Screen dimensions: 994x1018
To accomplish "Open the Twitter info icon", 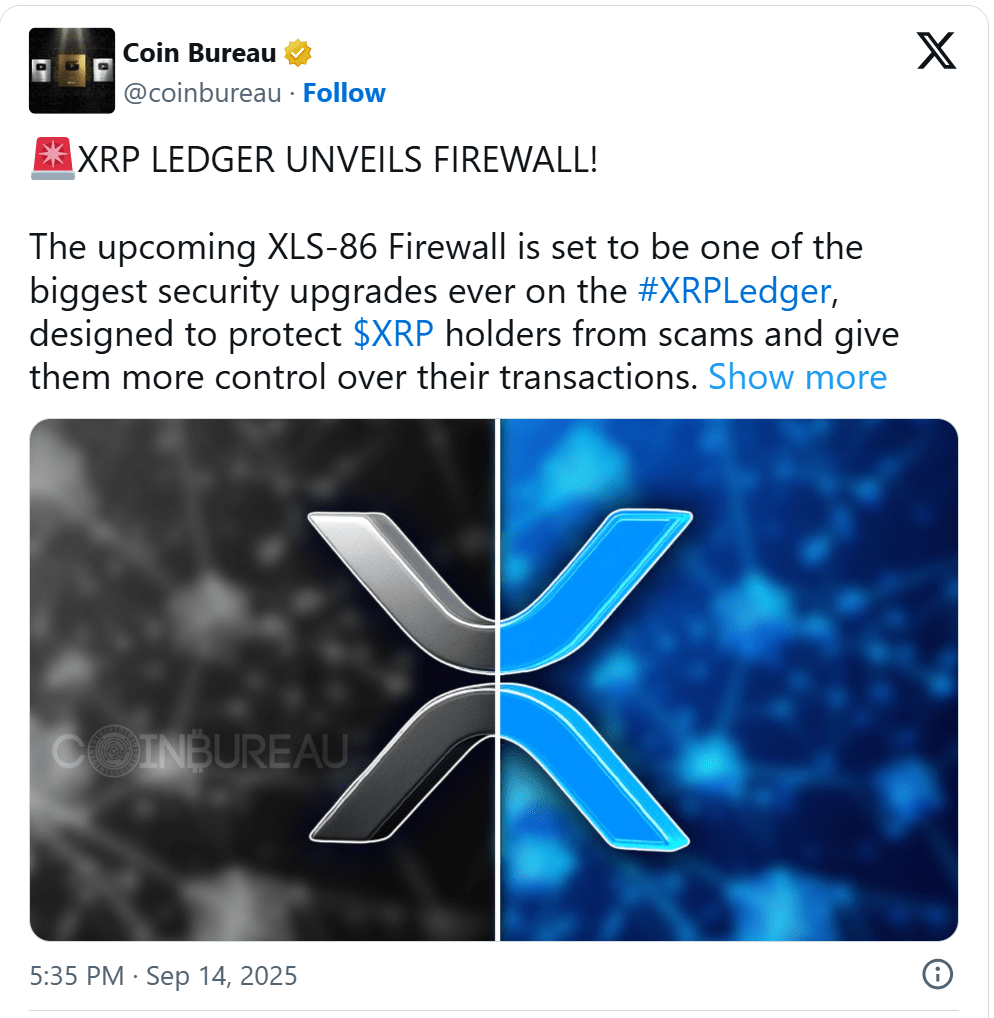I will coord(937,975).
